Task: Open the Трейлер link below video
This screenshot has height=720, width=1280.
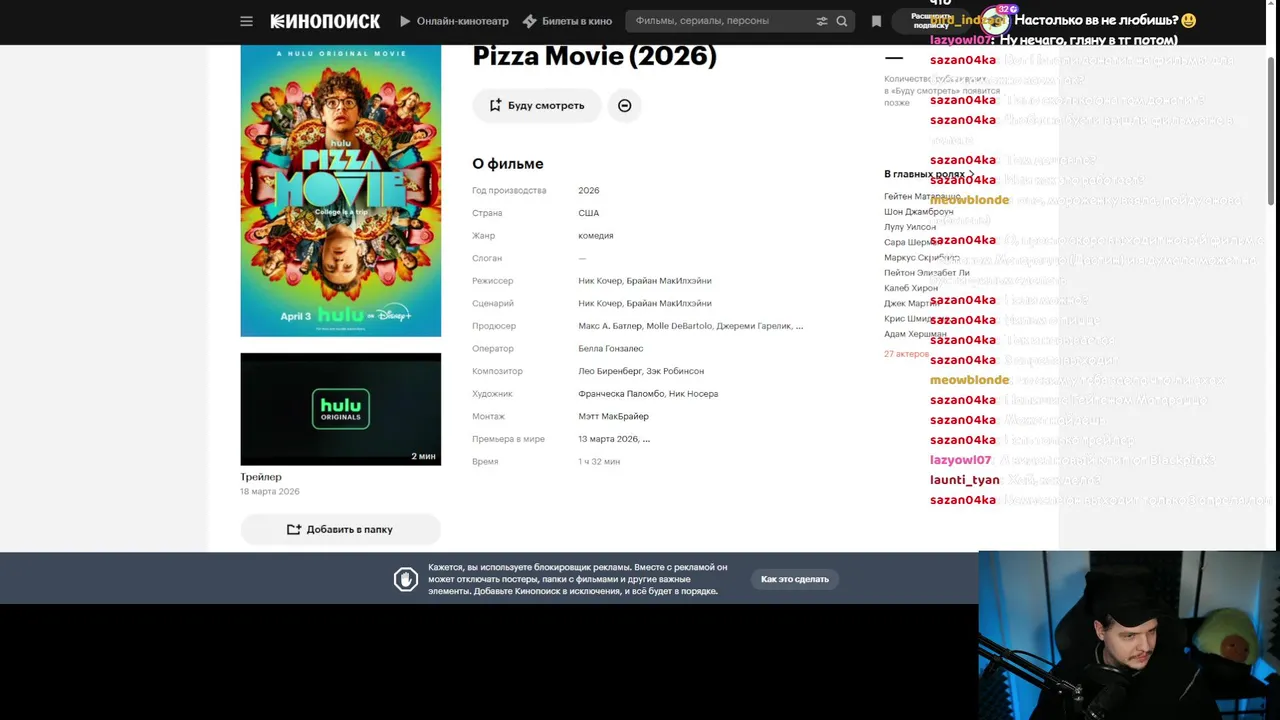Action: (261, 477)
